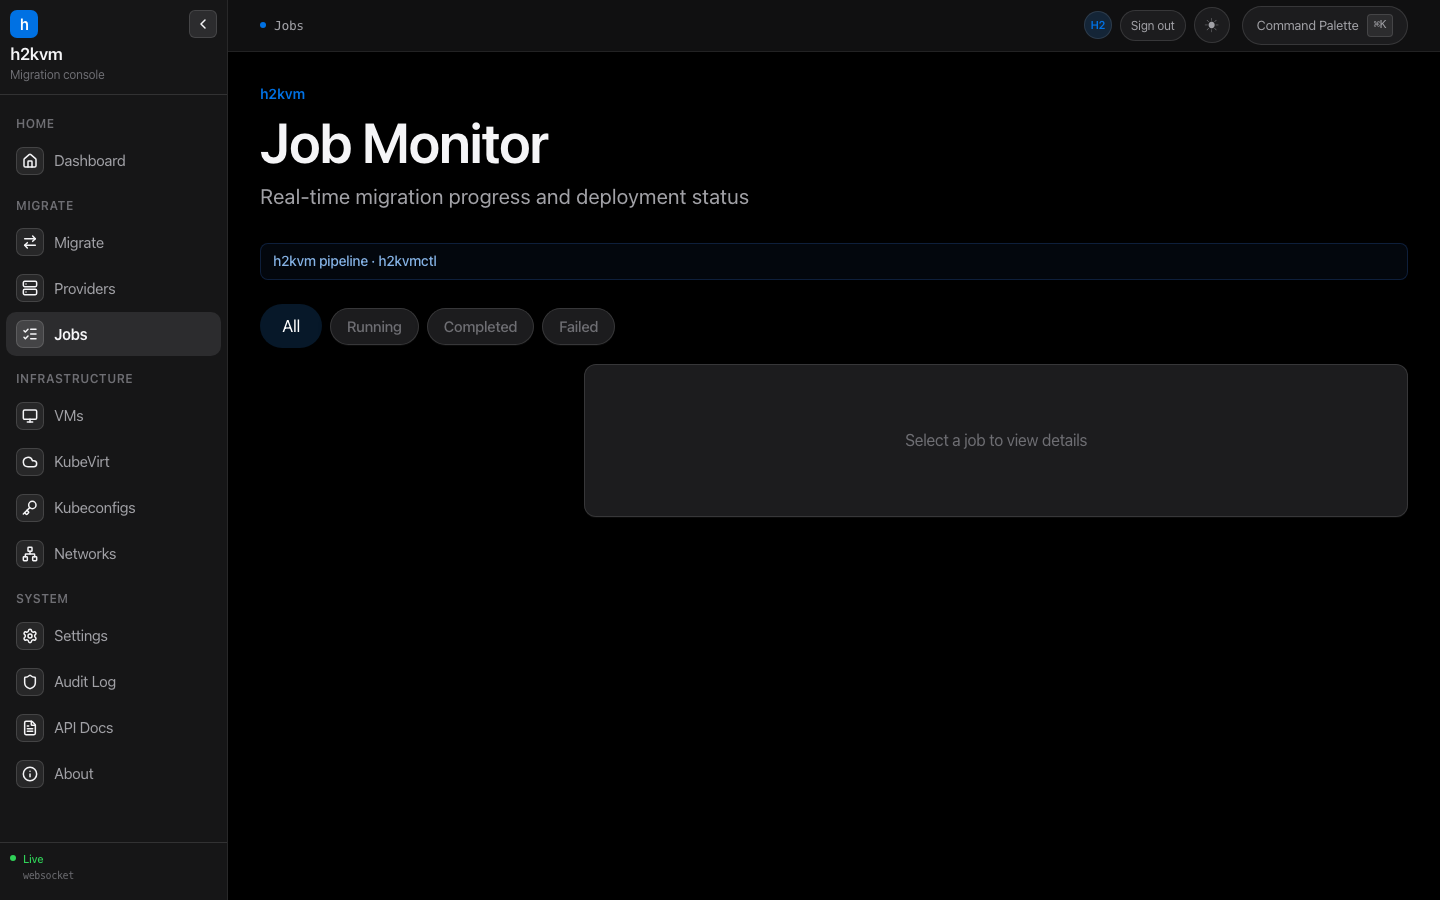Image resolution: width=1440 pixels, height=900 pixels.
Task: Select the Jobs checklist icon
Action: coord(30,335)
